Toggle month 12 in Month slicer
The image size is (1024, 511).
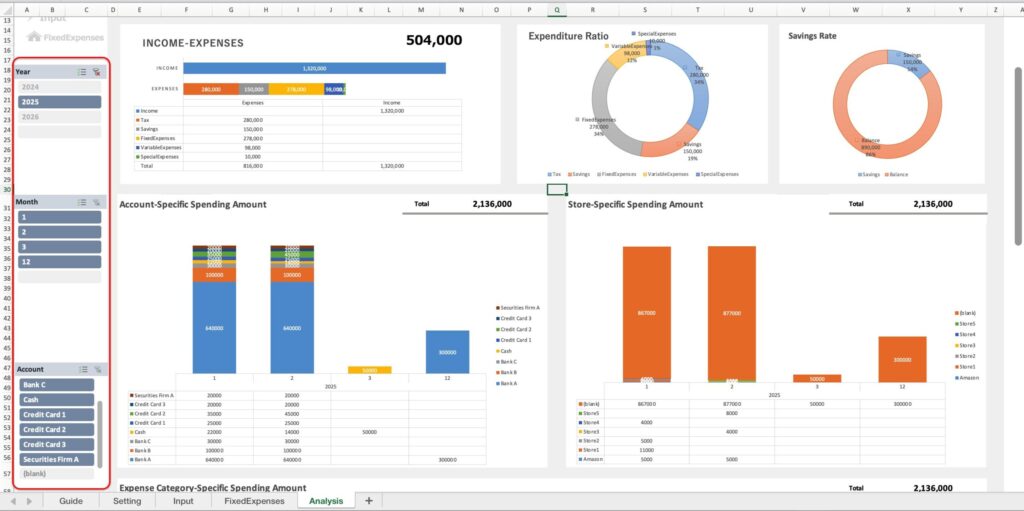(59, 262)
